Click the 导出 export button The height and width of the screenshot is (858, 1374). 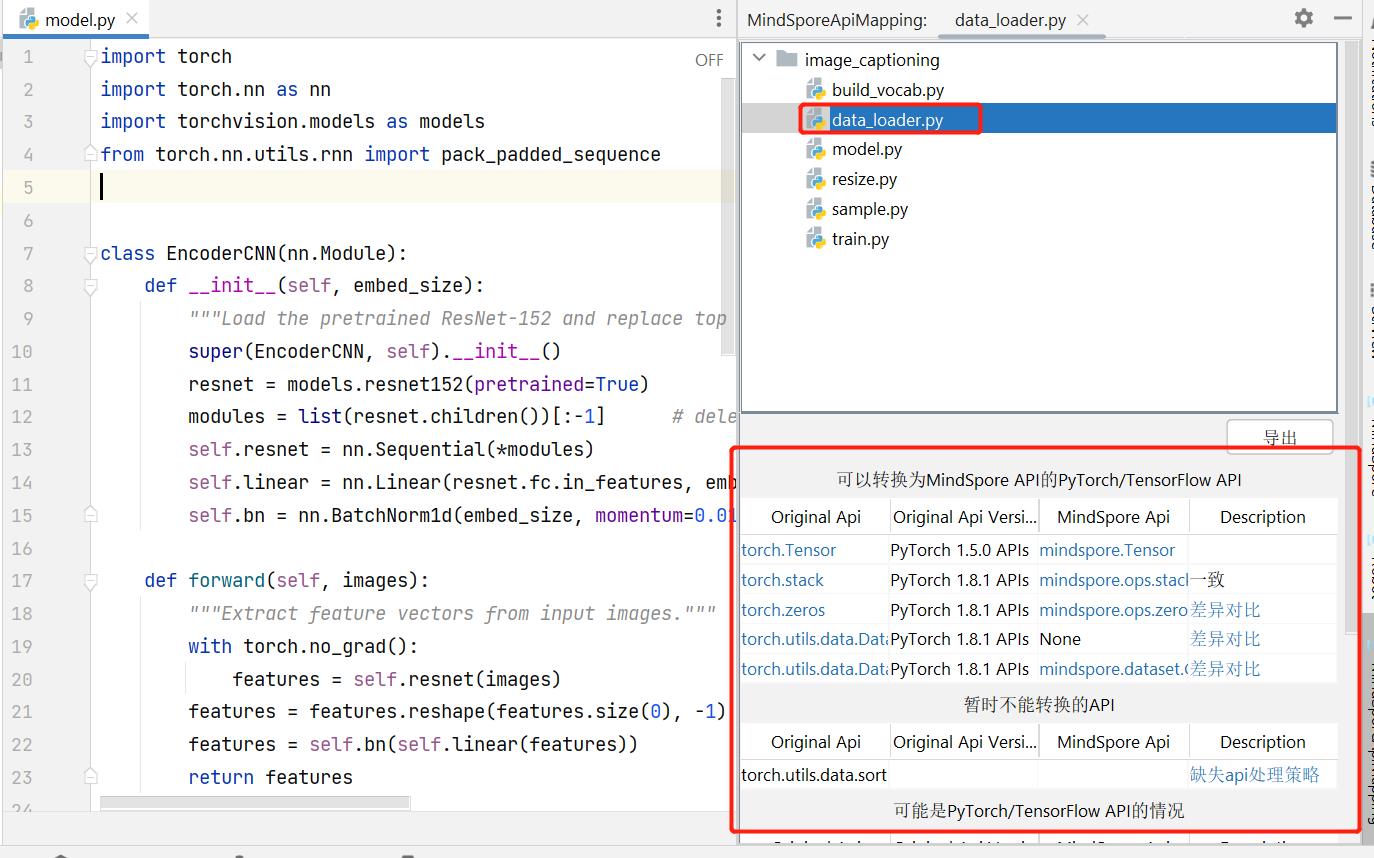[x=1279, y=437]
